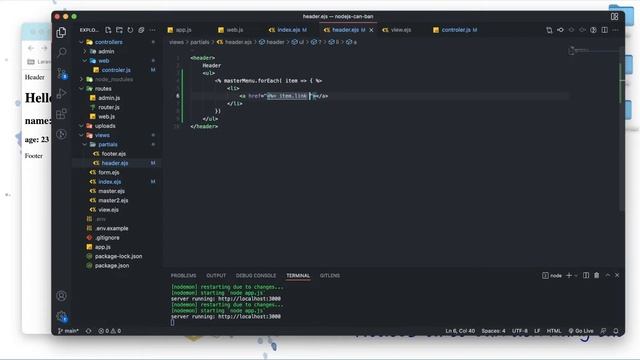Open the Run and Debug view
This screenshot has height=360, width=640.
[62, 93]
